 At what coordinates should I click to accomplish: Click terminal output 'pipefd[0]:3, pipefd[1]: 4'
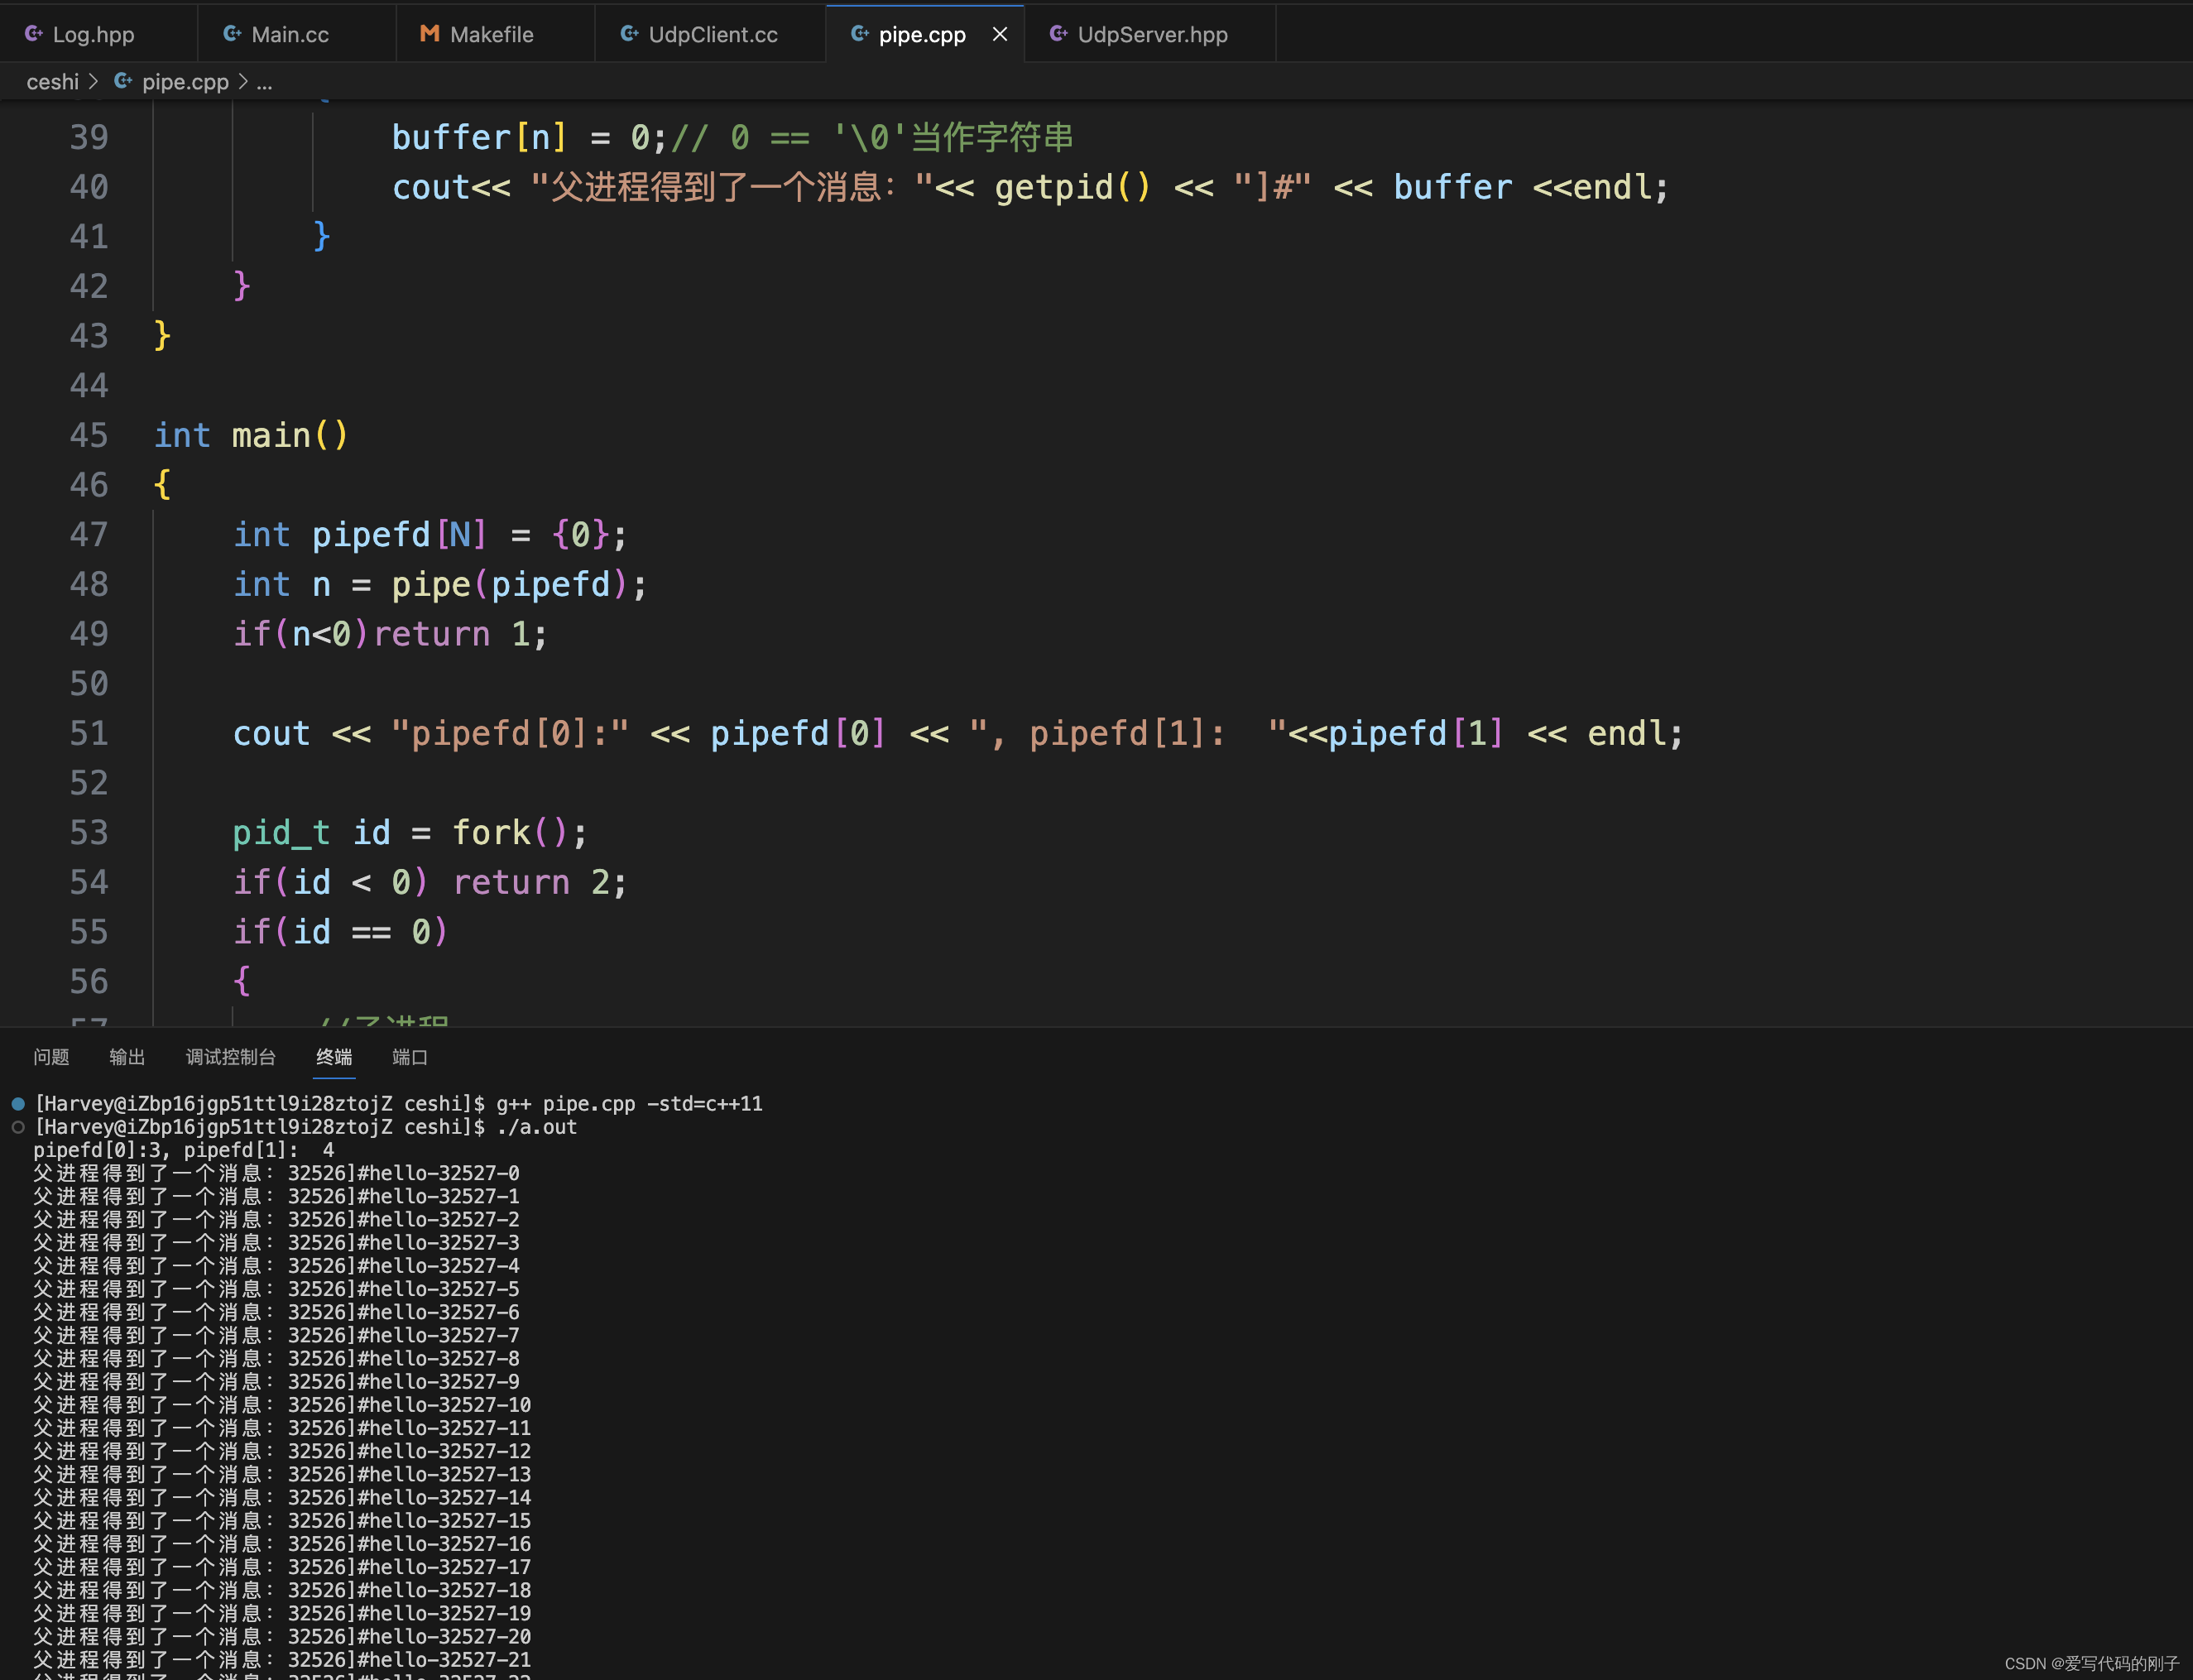pyautogui.click(x=184, y=1150)
